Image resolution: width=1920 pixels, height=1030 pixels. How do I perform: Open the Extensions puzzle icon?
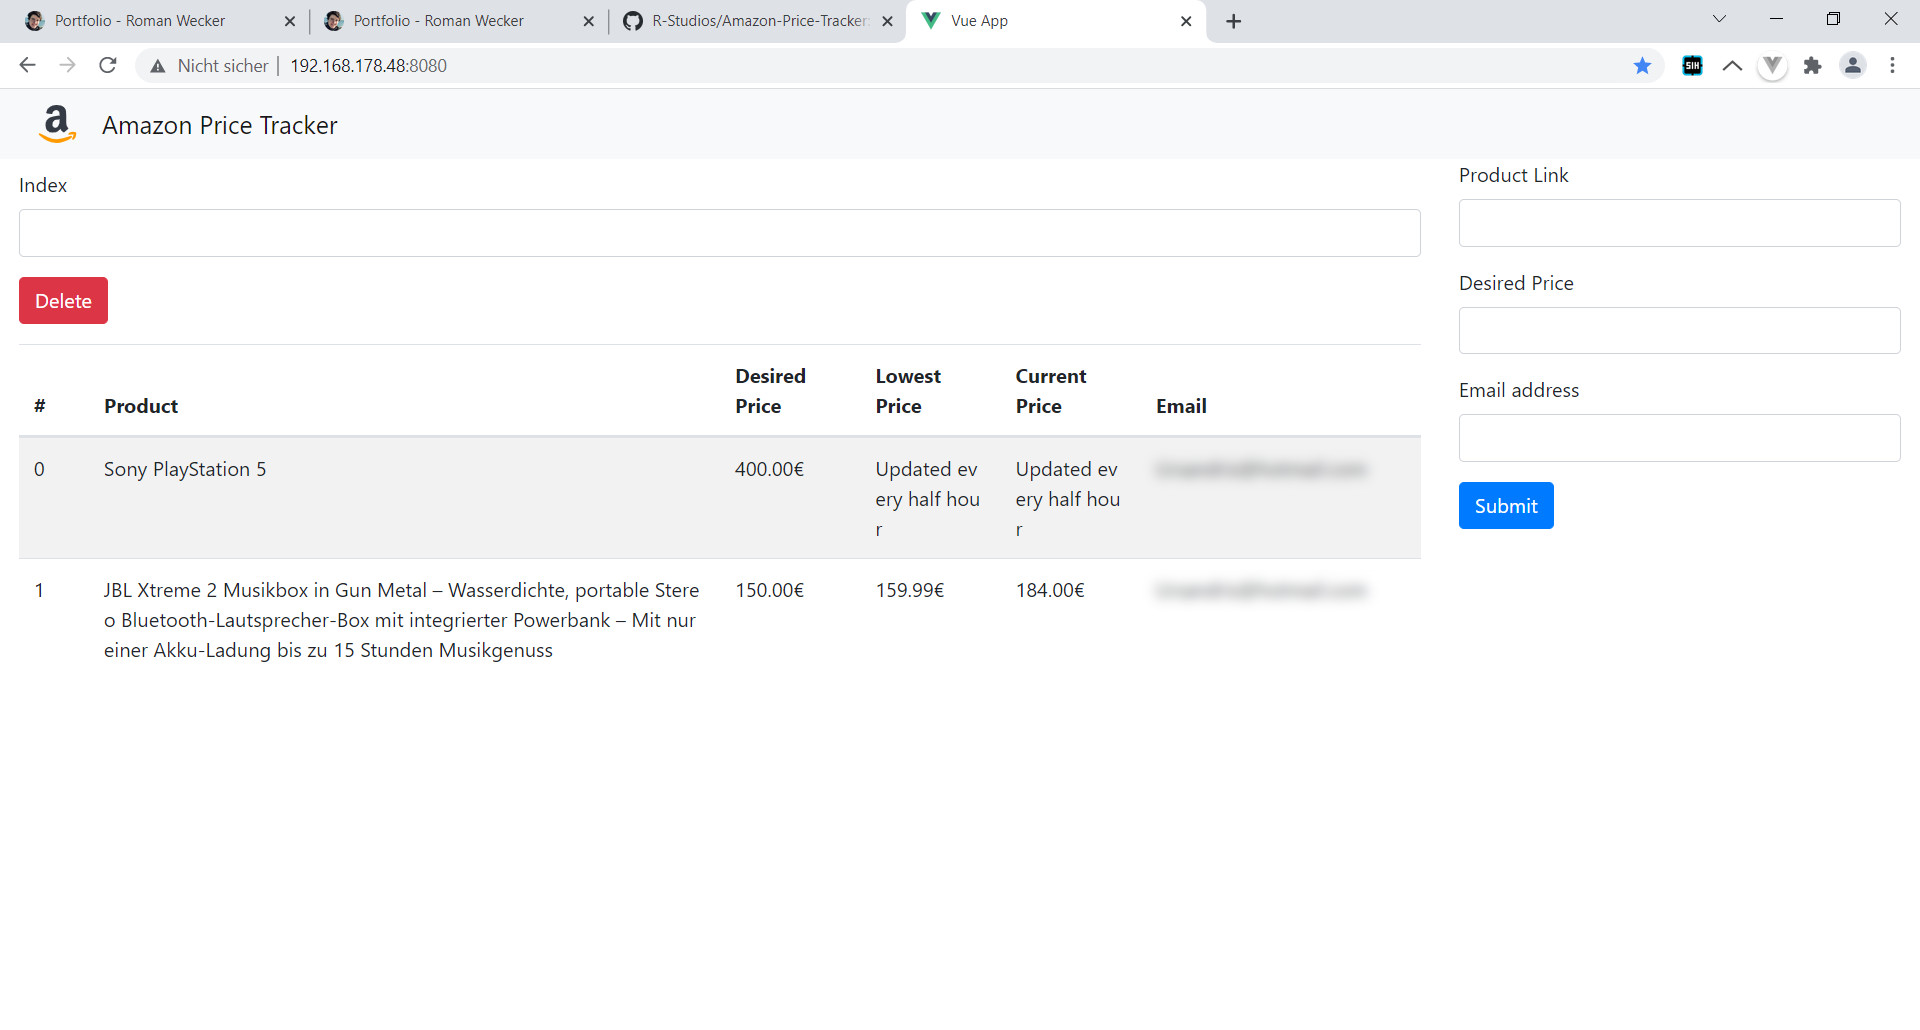pos(1812,66)
